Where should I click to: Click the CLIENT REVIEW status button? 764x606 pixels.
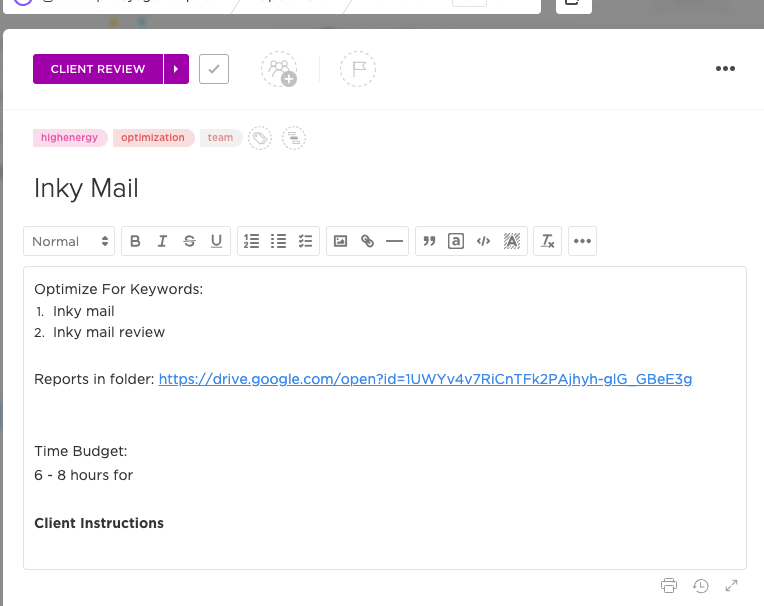[x=98, y=69]
